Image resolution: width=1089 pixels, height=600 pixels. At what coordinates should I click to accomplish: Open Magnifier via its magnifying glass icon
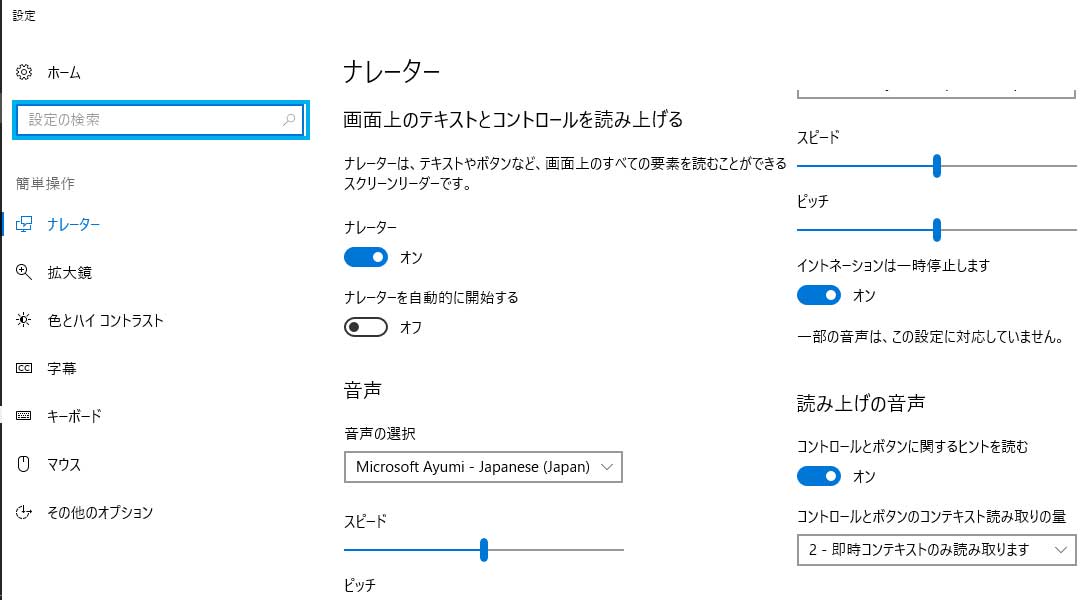[25, 272]
